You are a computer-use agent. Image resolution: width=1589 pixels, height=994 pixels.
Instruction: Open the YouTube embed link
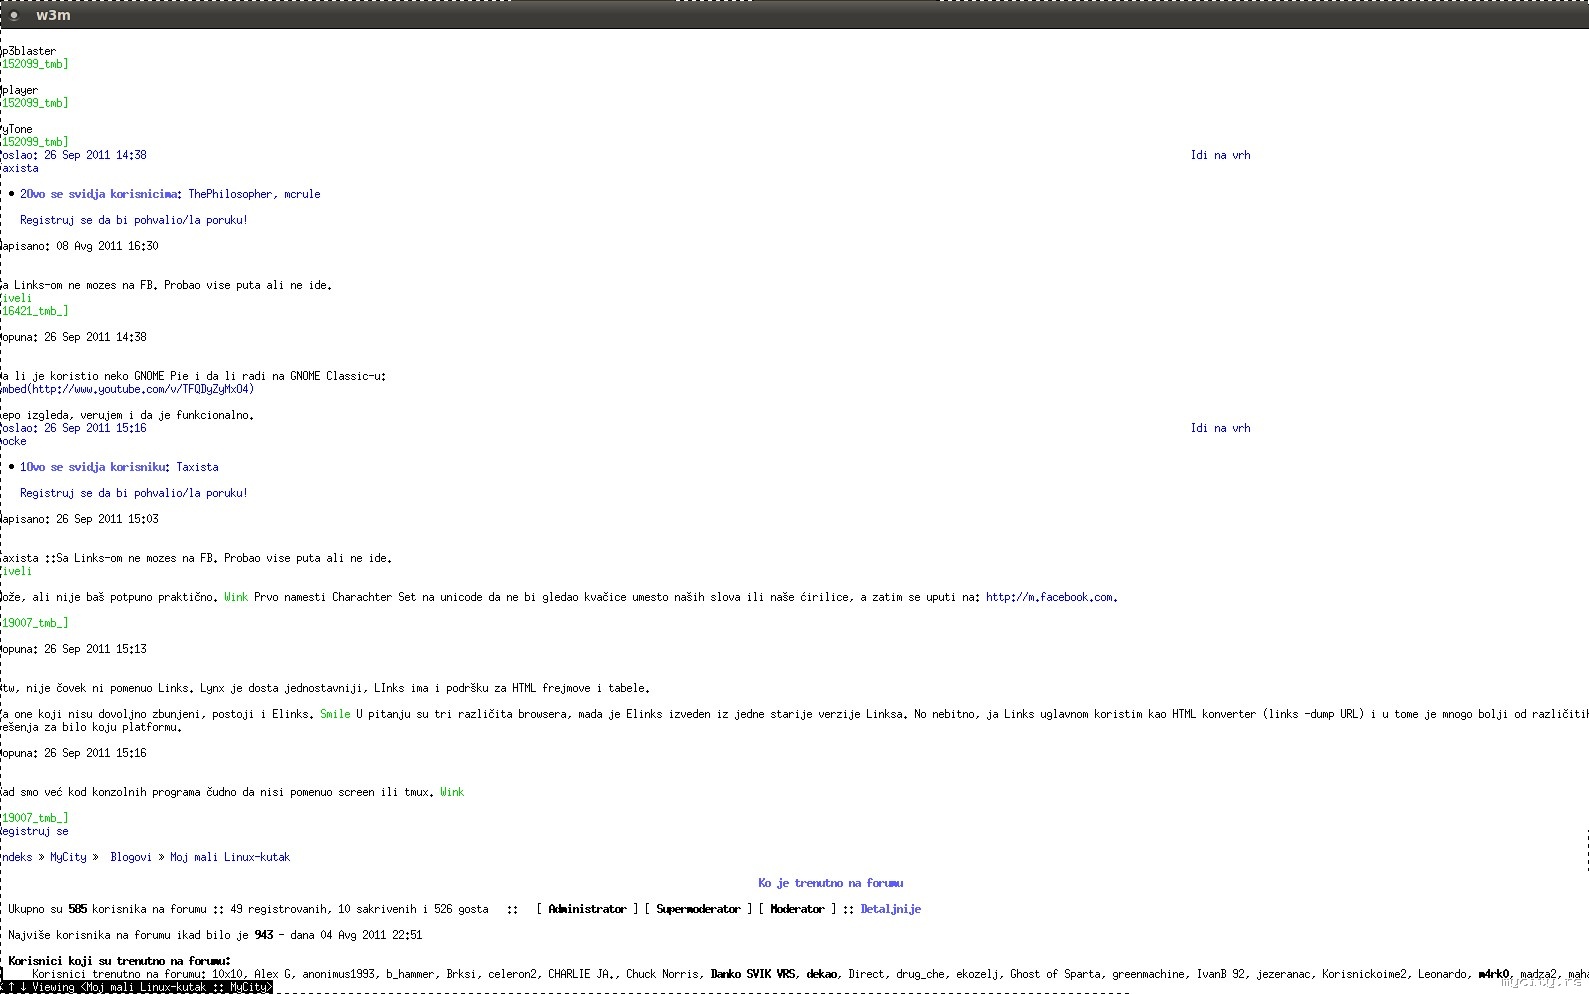128,389
